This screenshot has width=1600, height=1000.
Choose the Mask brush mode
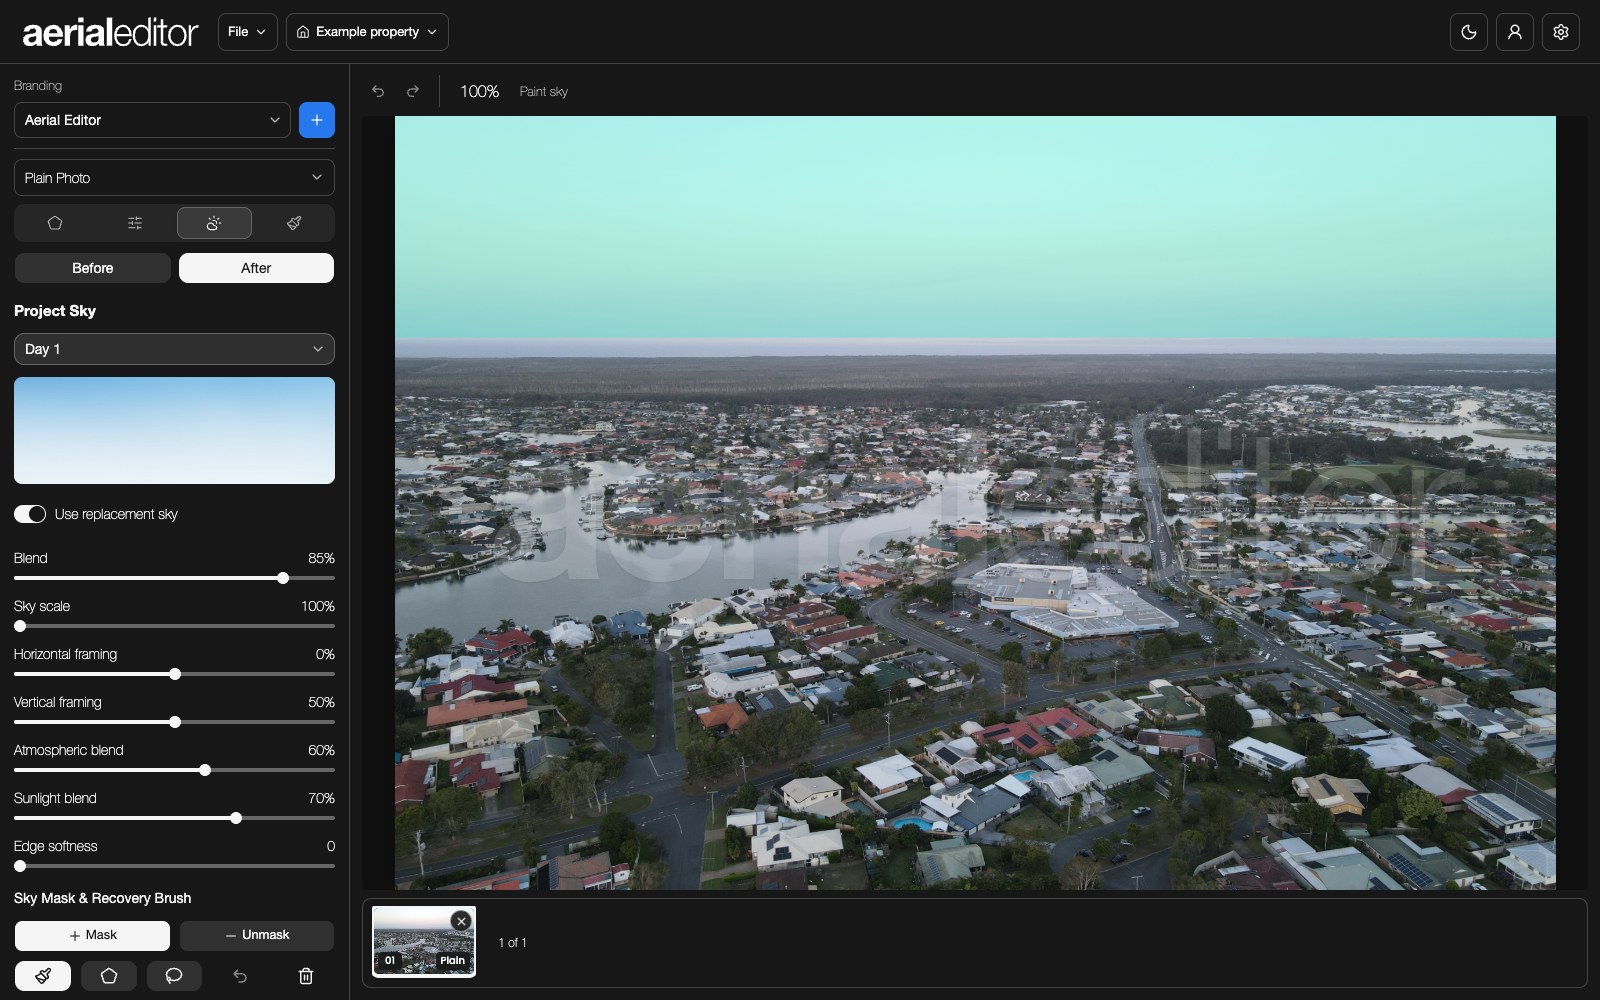[92, 936]
